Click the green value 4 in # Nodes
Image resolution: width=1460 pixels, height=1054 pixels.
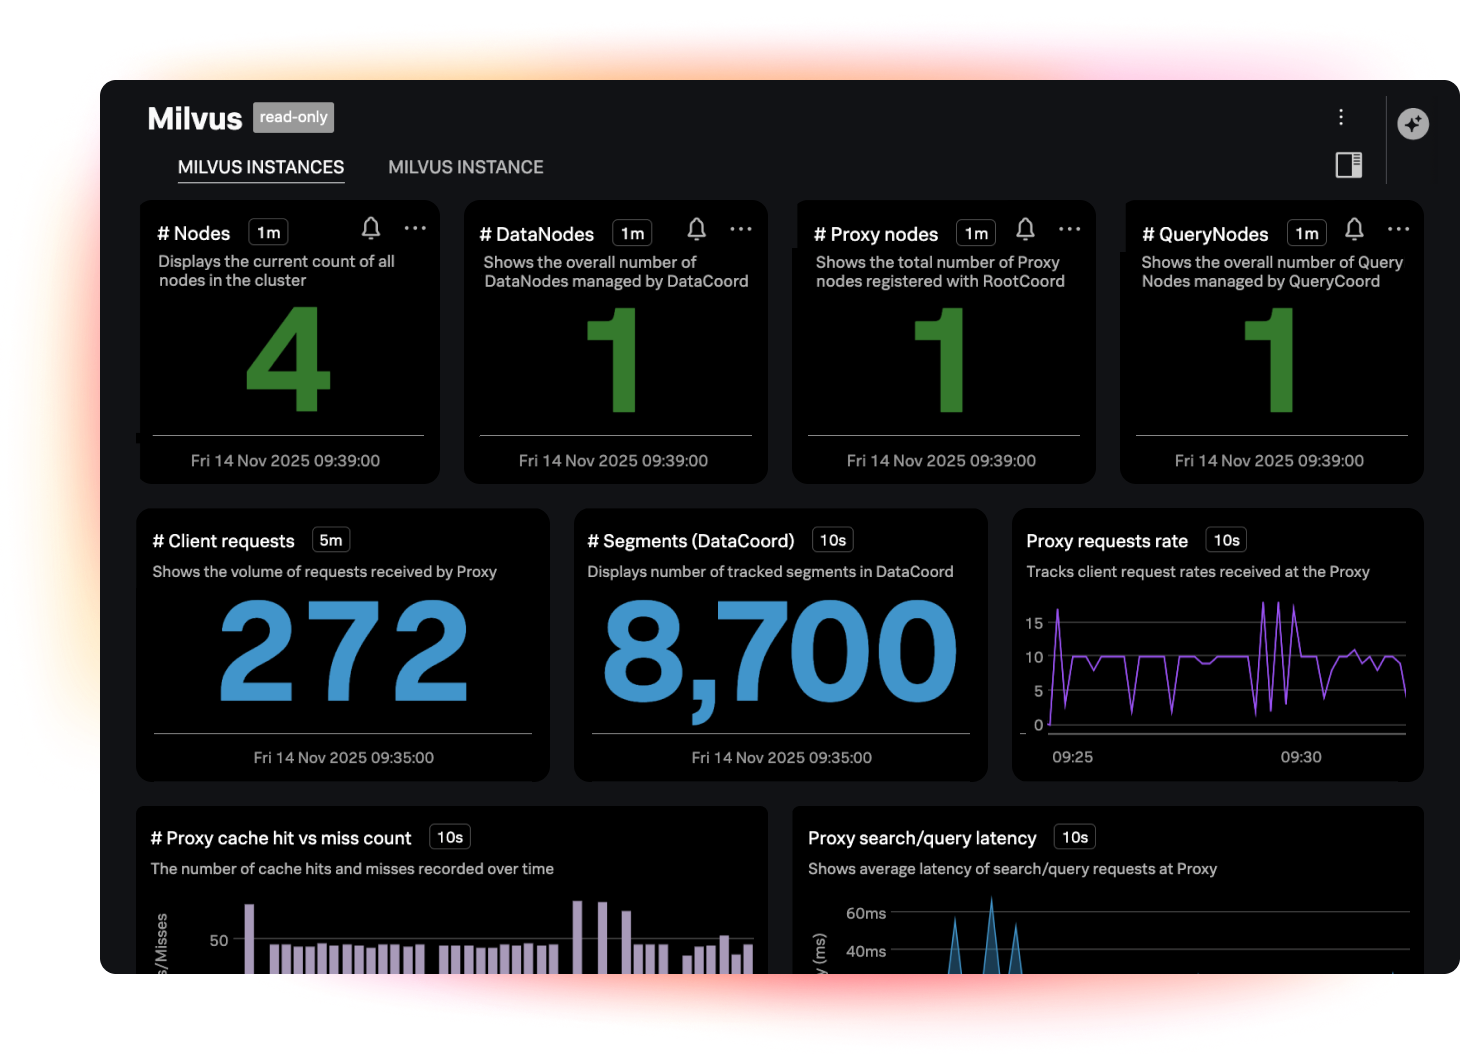click(x=288, y=359)
